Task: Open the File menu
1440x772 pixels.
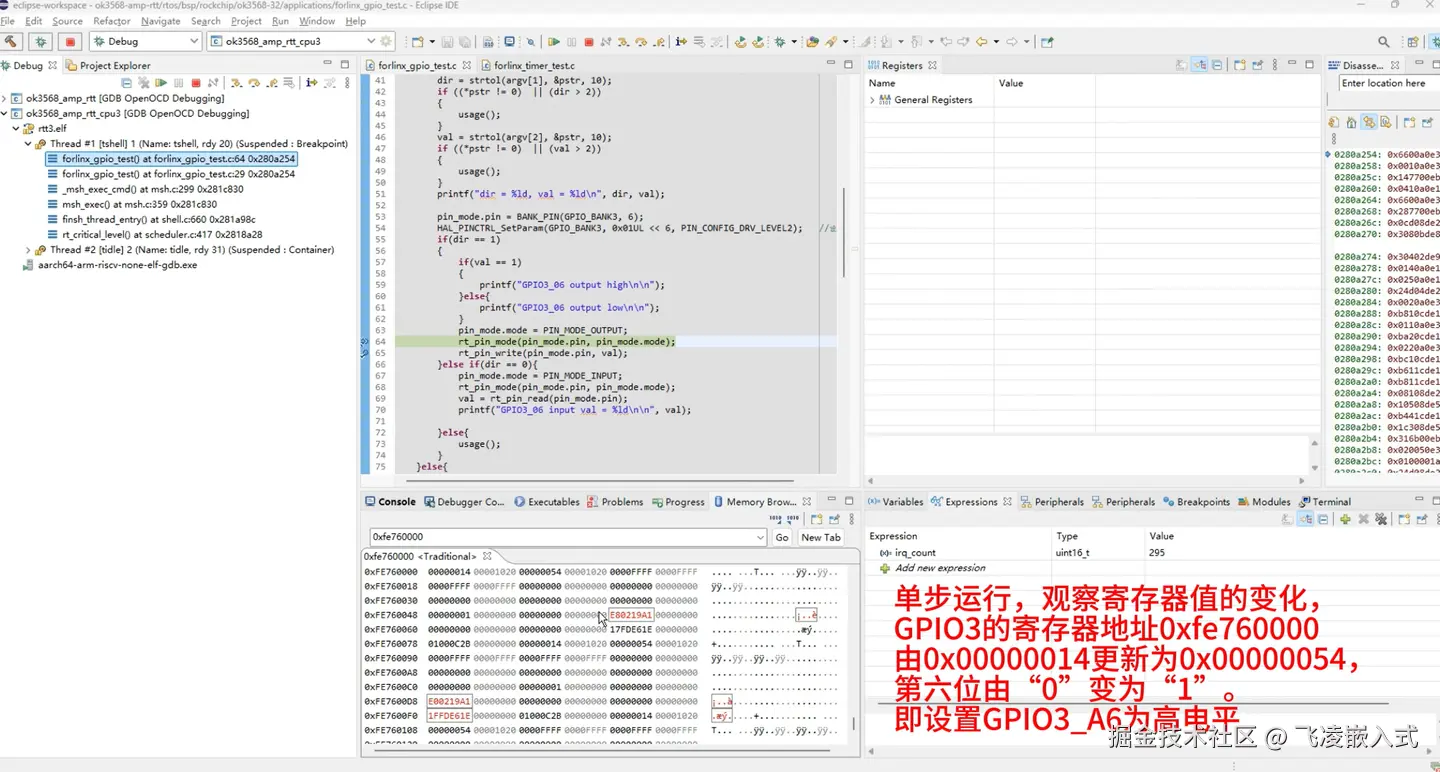Action: coord(8,21)
